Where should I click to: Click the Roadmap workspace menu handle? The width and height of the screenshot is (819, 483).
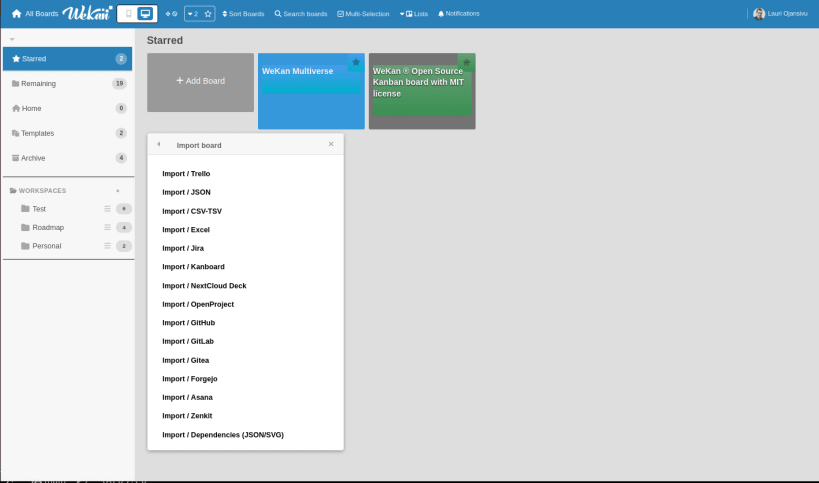(x=107, y=228)
